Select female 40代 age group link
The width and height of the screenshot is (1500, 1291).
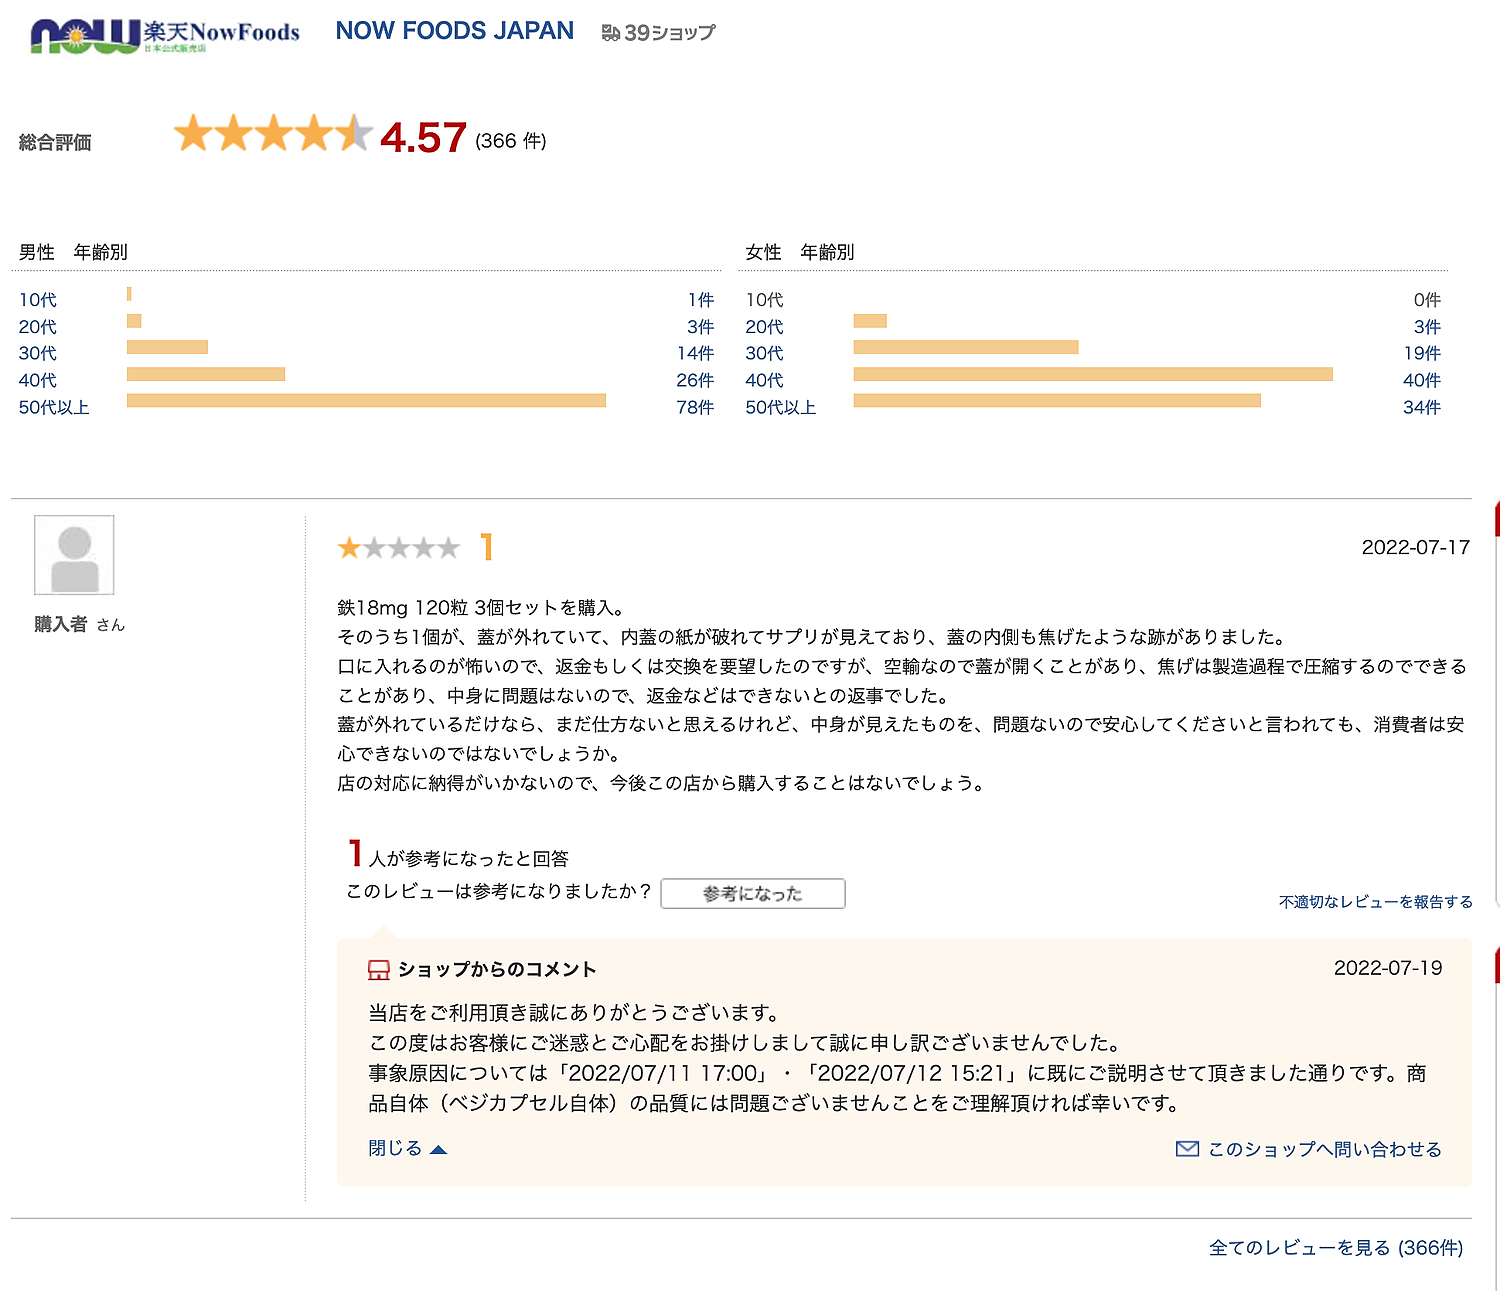click(764, 380)
